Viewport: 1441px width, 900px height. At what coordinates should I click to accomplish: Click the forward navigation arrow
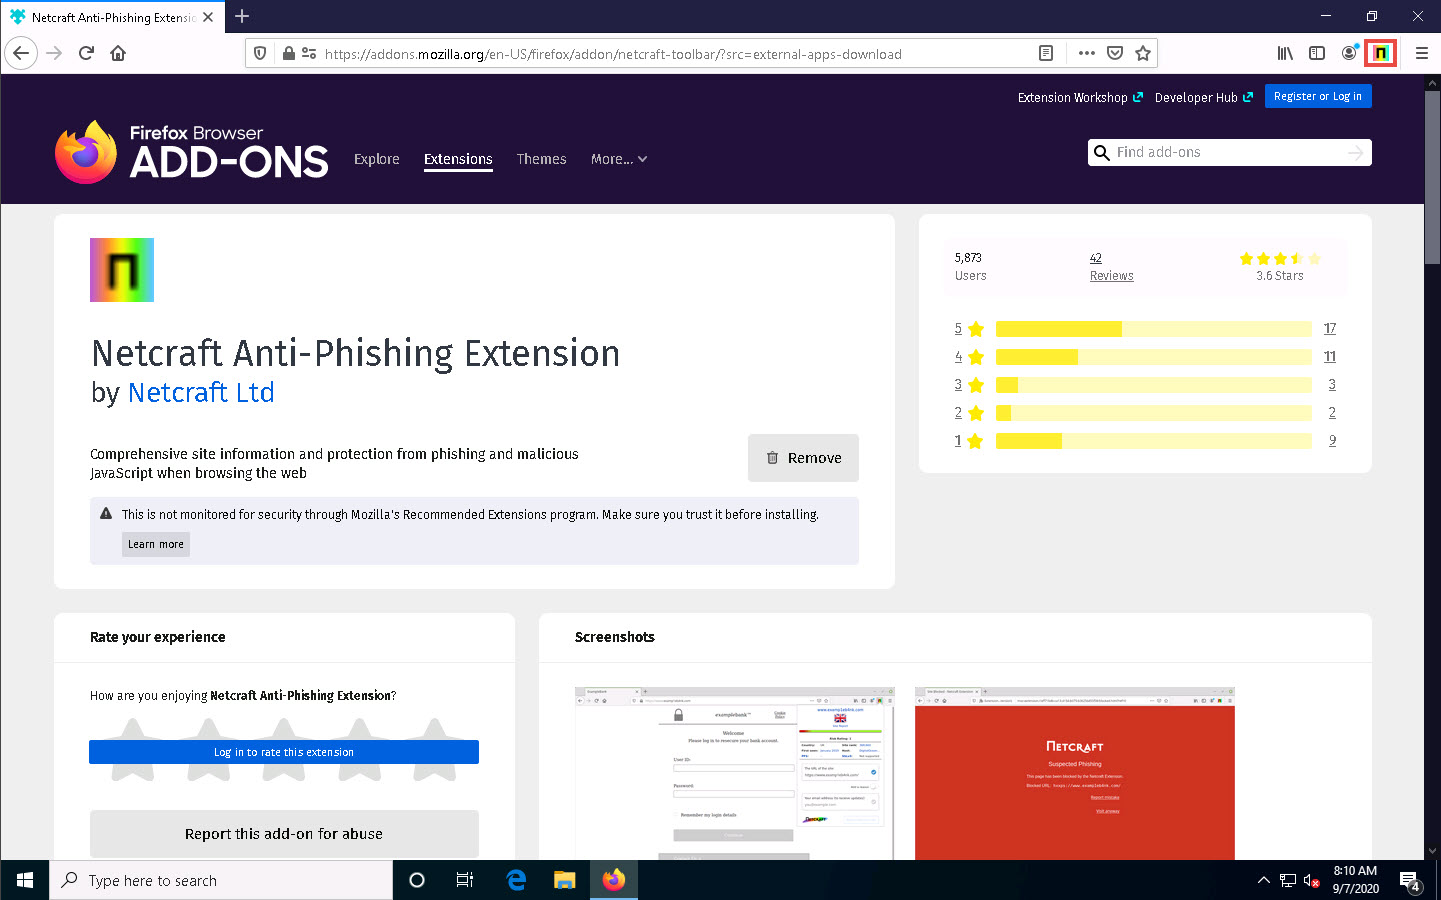point(54,53)
